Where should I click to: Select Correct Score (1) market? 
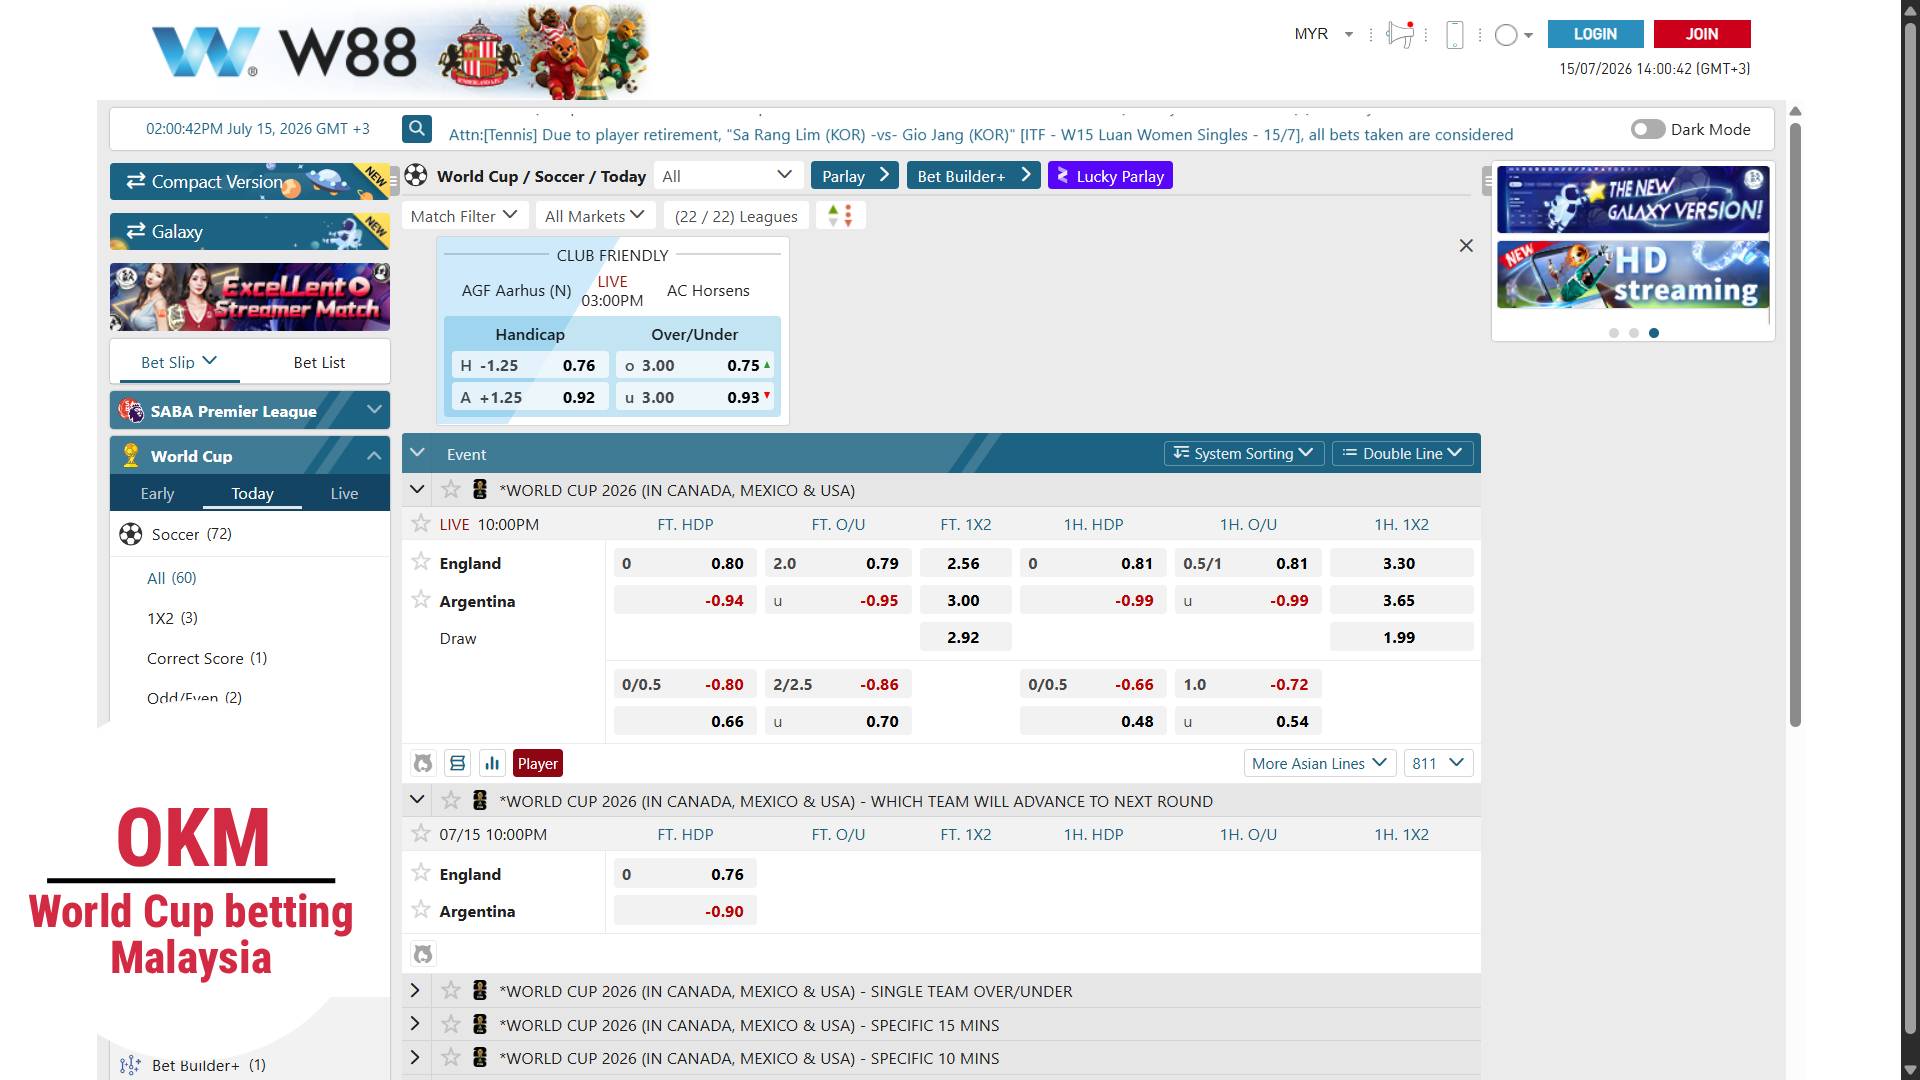[x=207, y=658]
